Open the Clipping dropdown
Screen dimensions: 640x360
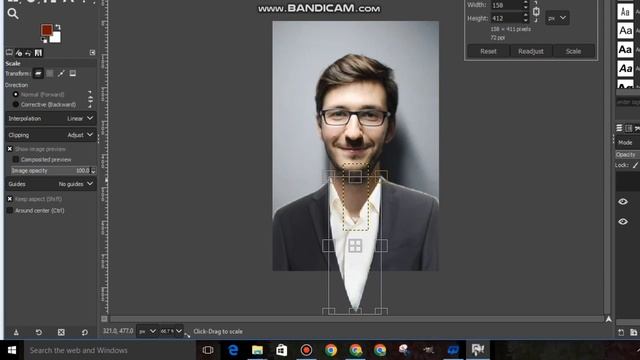(x=51, y=135)
